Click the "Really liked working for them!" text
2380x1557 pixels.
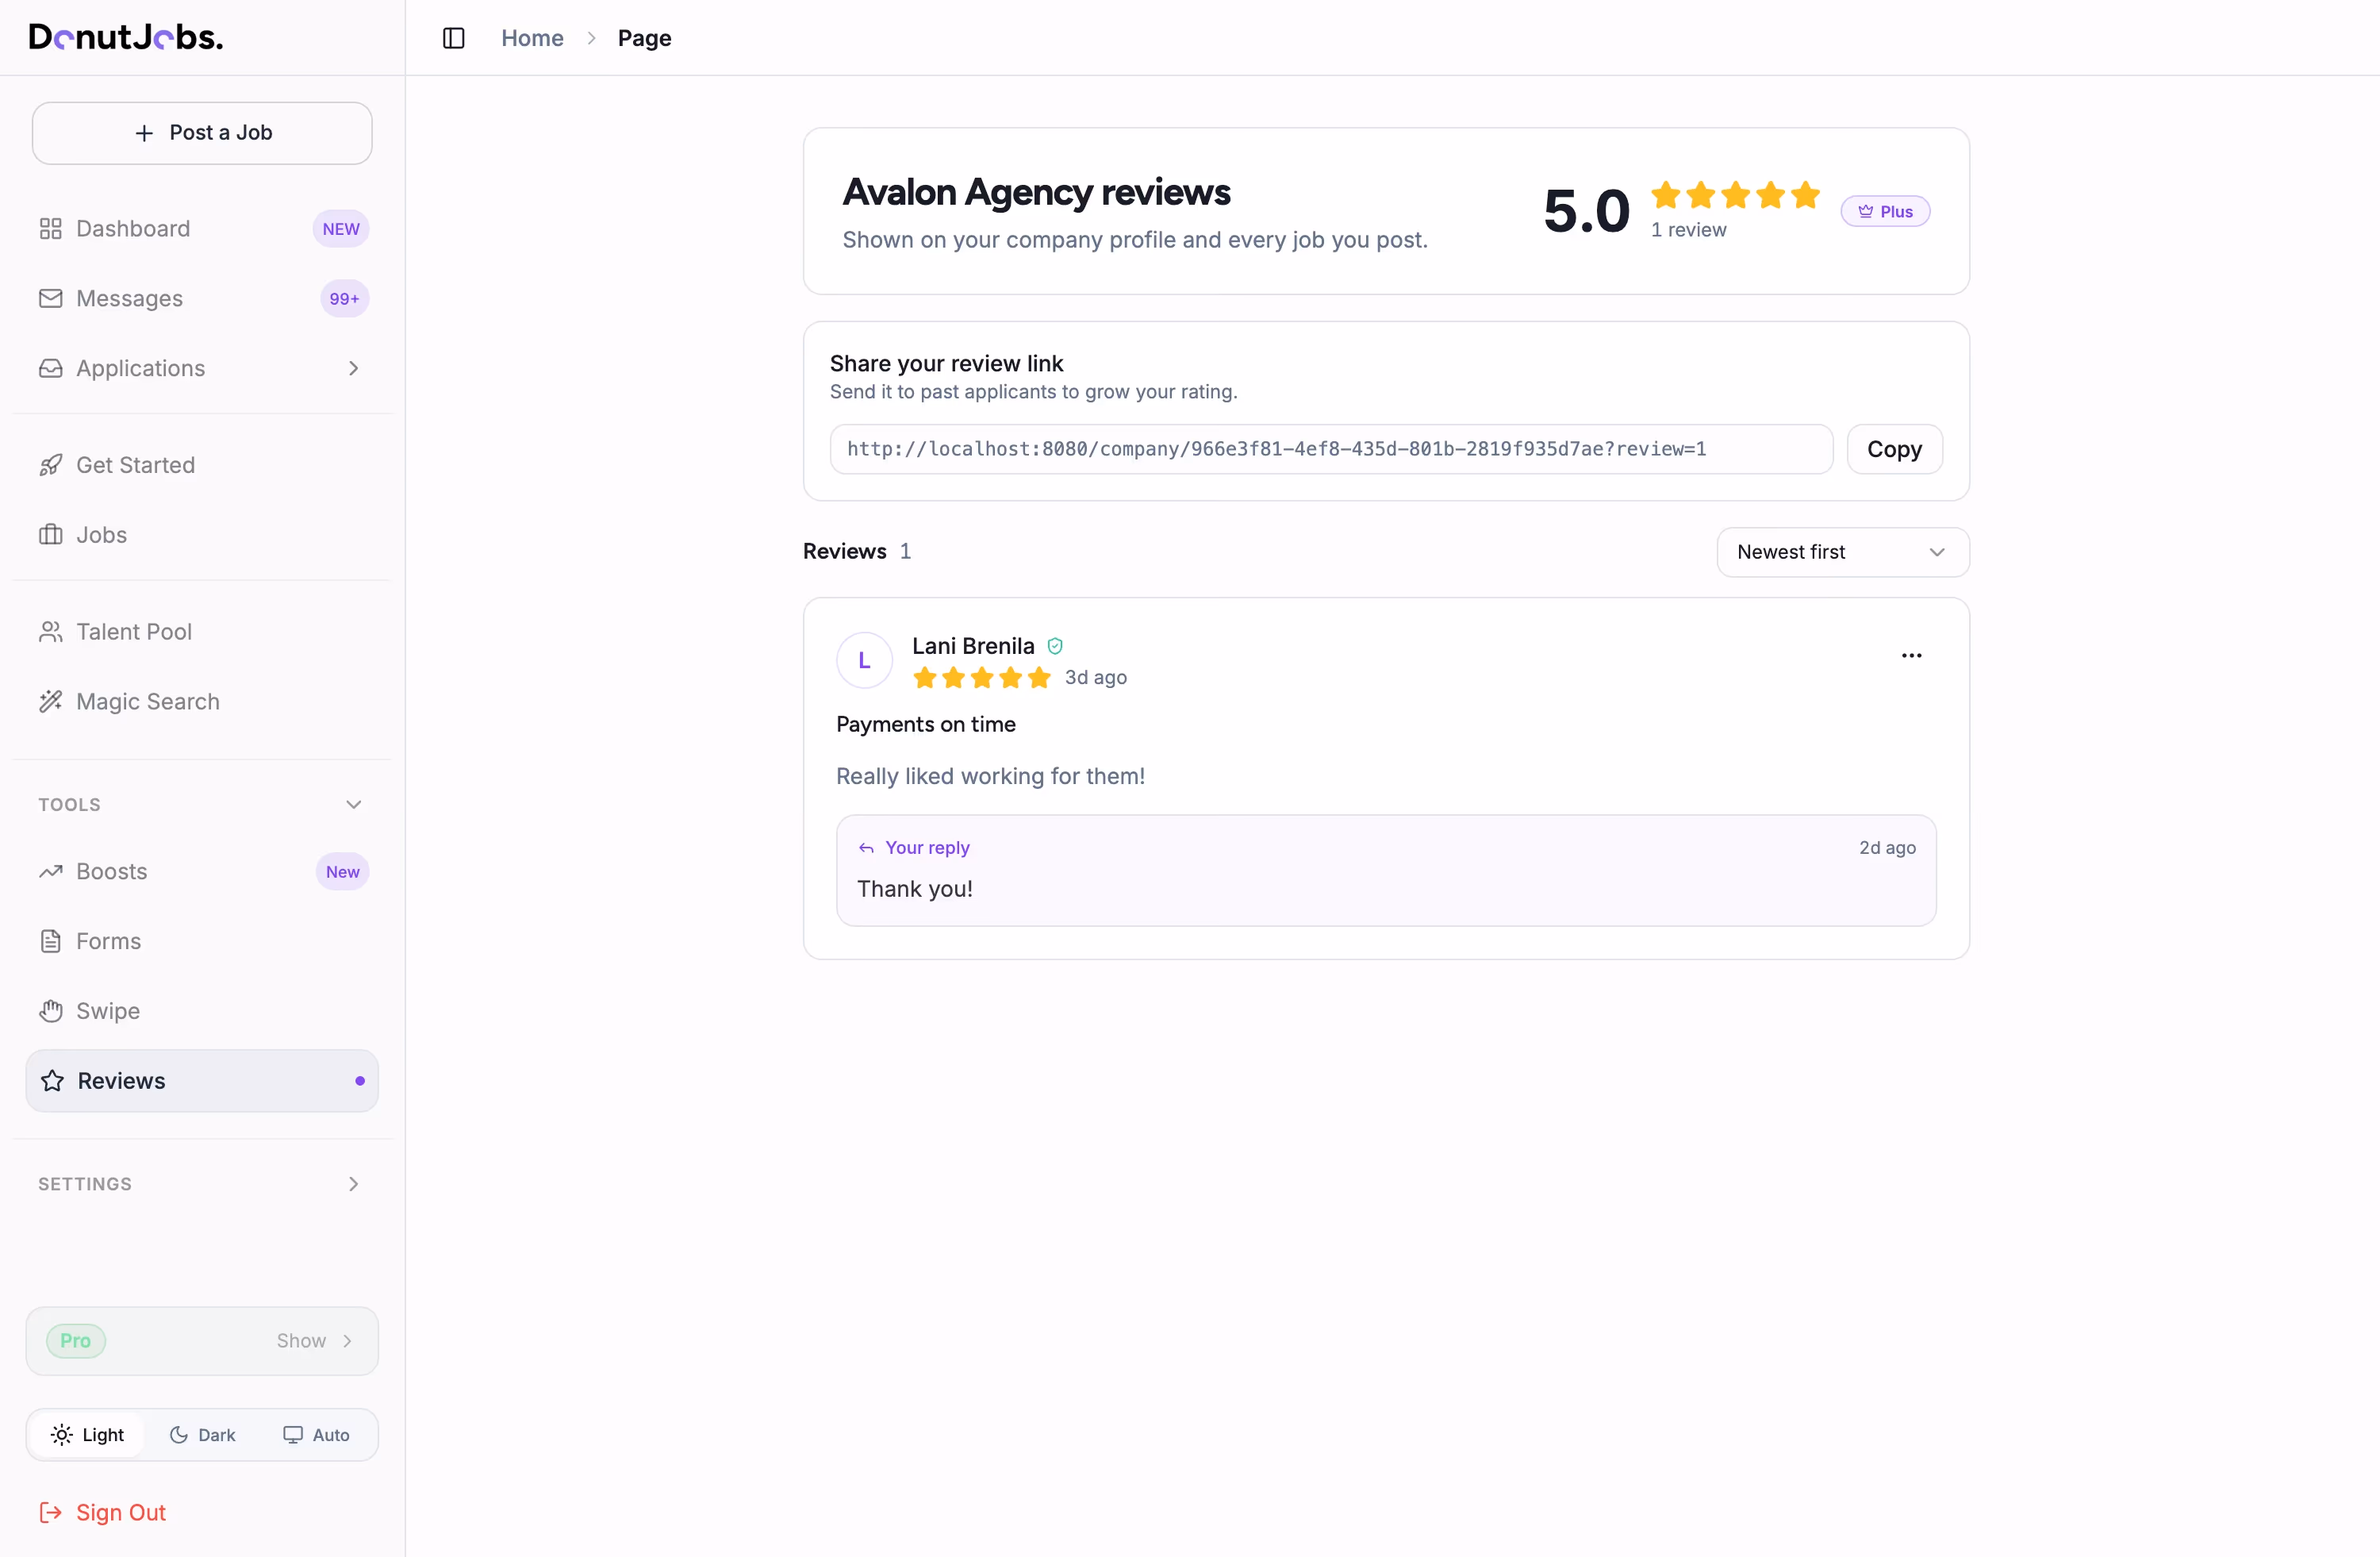(990, 777)
